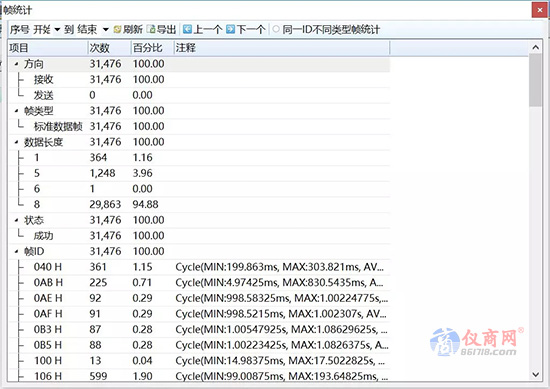Collapse the 帧ID tree node
Screen dimensions: 550x389
[x=16, y=251]
